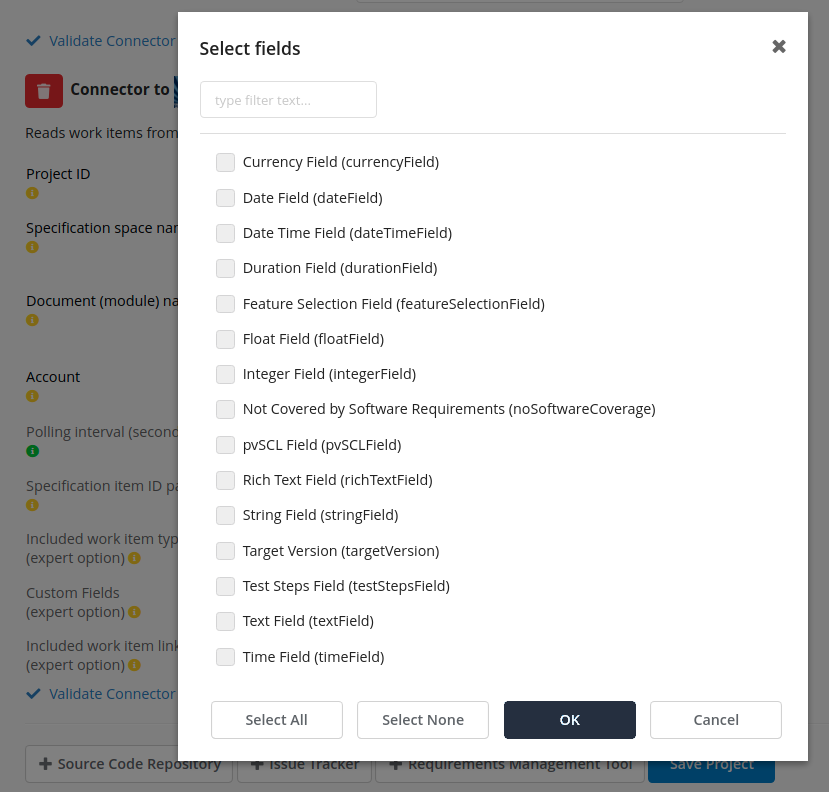Click info icon under Specification space name

point(32,247)
